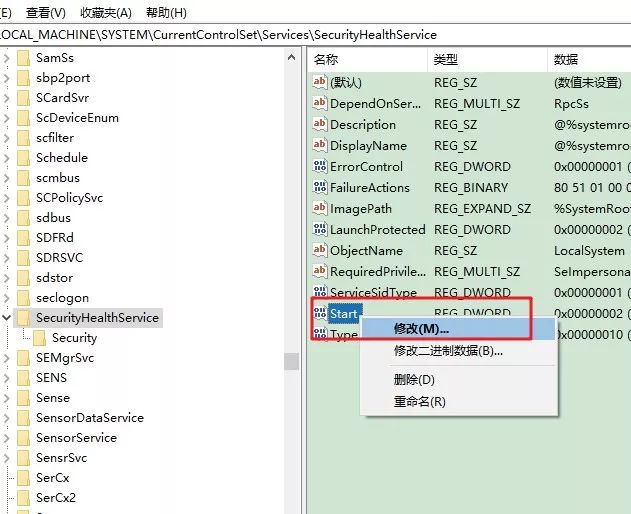This screenshot has height=514, width=631.
Task: Click the binary icon beside FailureActions
Action: [320, 188]
